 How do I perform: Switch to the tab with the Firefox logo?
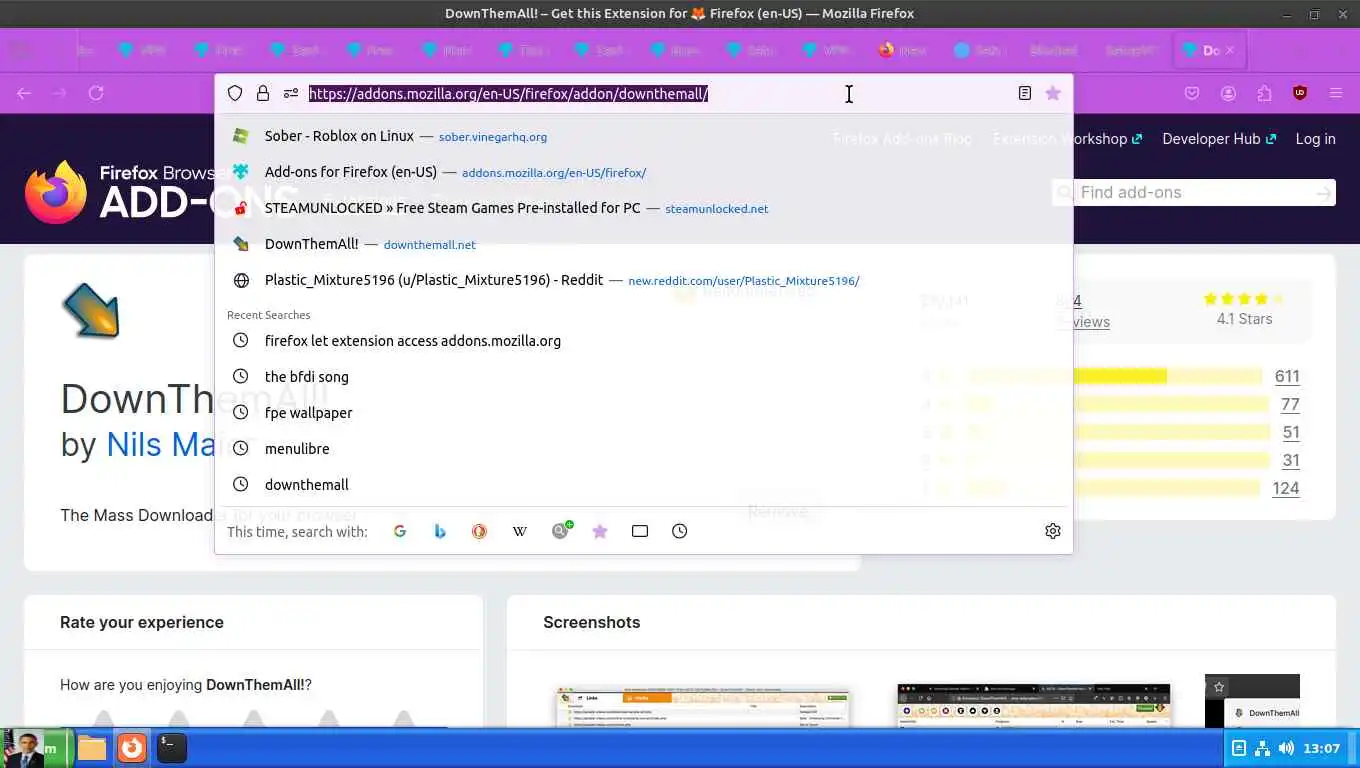coord(902,50)
